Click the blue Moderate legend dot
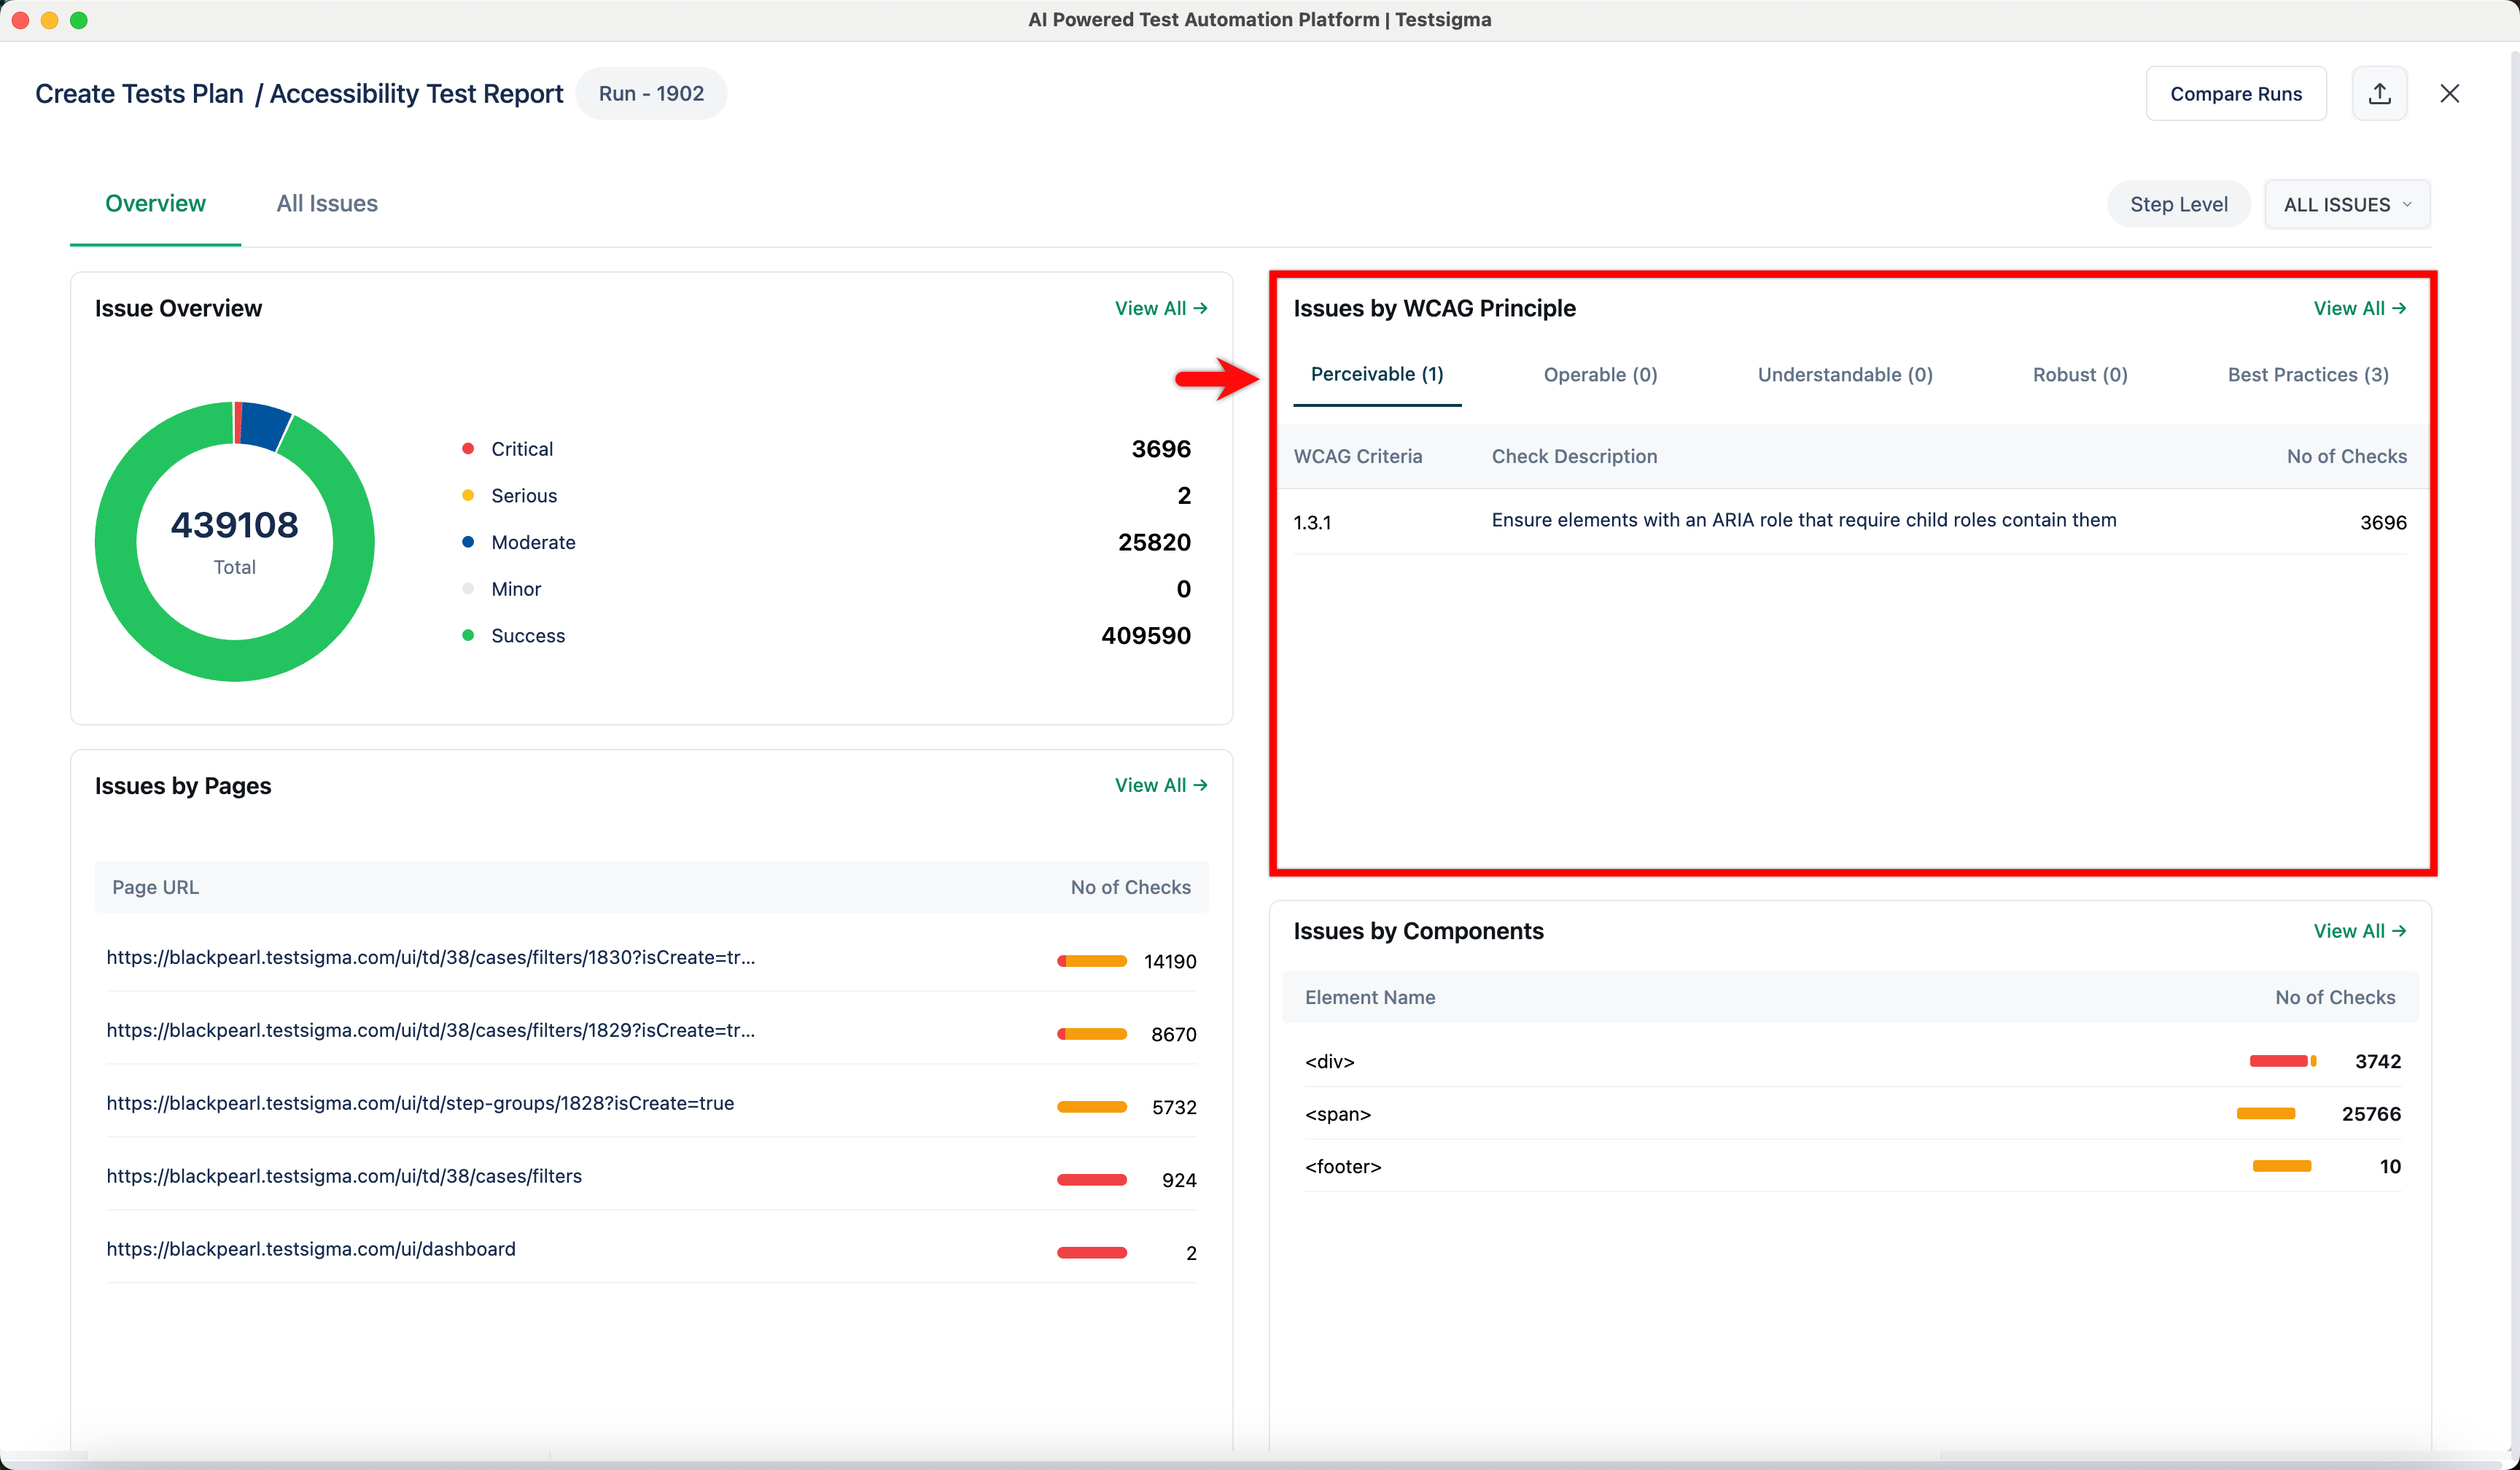This screenshot has height=1470, width=2520. (x=468, y=542)
